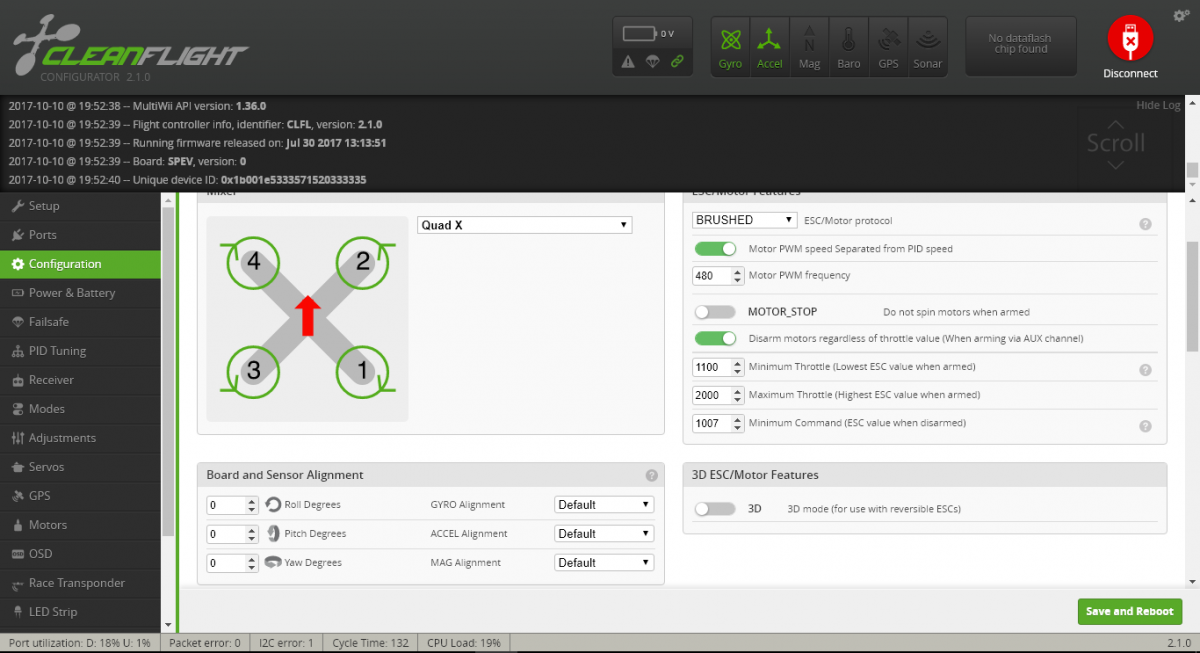1200x653 pixels.
Task: Open the settings gear in top corner
Action: click(1180, 16)
